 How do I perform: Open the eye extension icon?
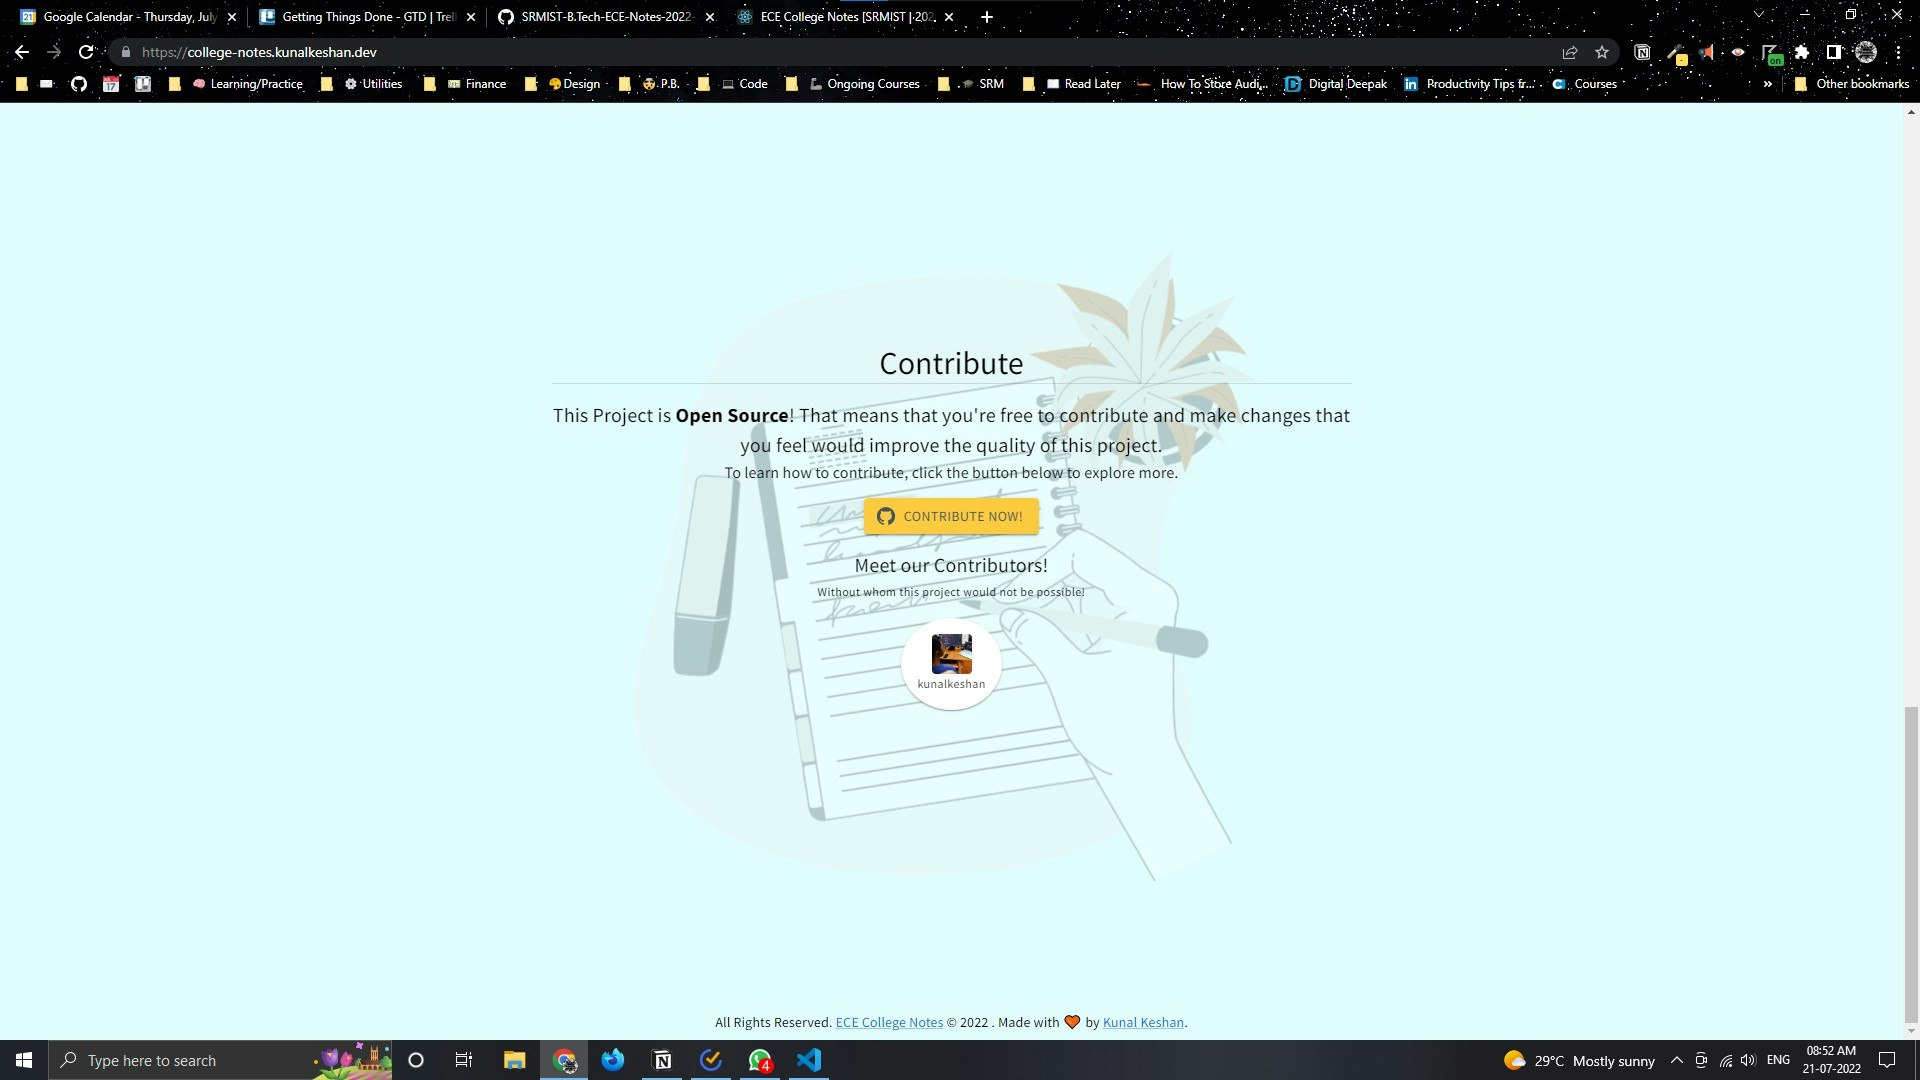tap(1738, 52)
